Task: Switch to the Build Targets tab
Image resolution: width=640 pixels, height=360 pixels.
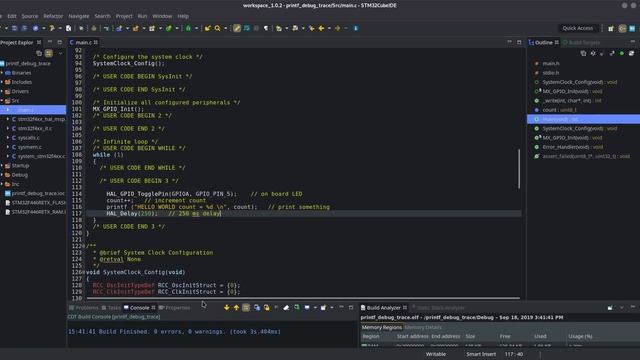Action: tap(581, 42)
